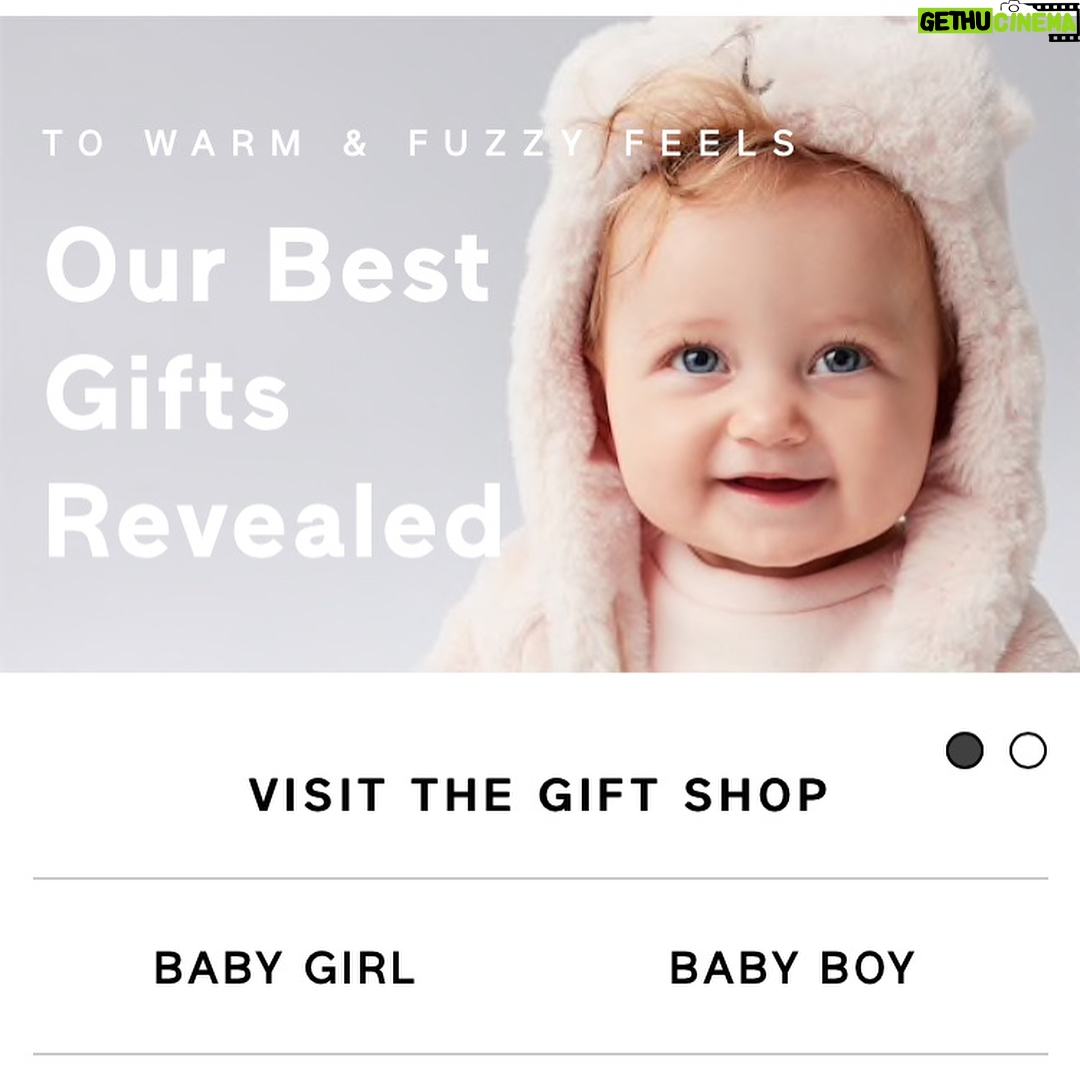Click the Our Best Gifts Revealed headline
The height and width of the screenshot is (1080, 1080).
(273, 393)
